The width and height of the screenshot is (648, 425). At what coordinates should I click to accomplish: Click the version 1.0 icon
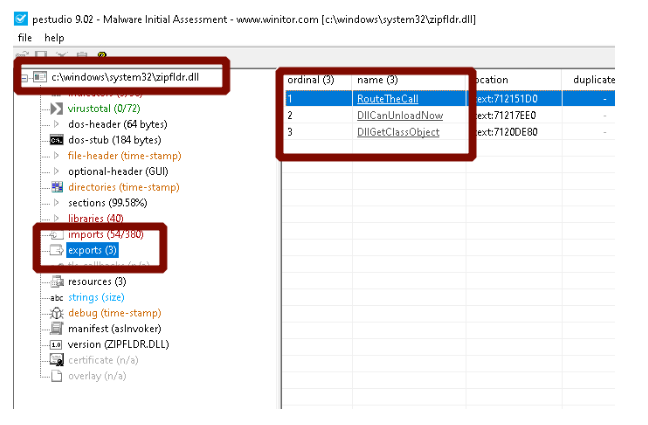(56, 344)
